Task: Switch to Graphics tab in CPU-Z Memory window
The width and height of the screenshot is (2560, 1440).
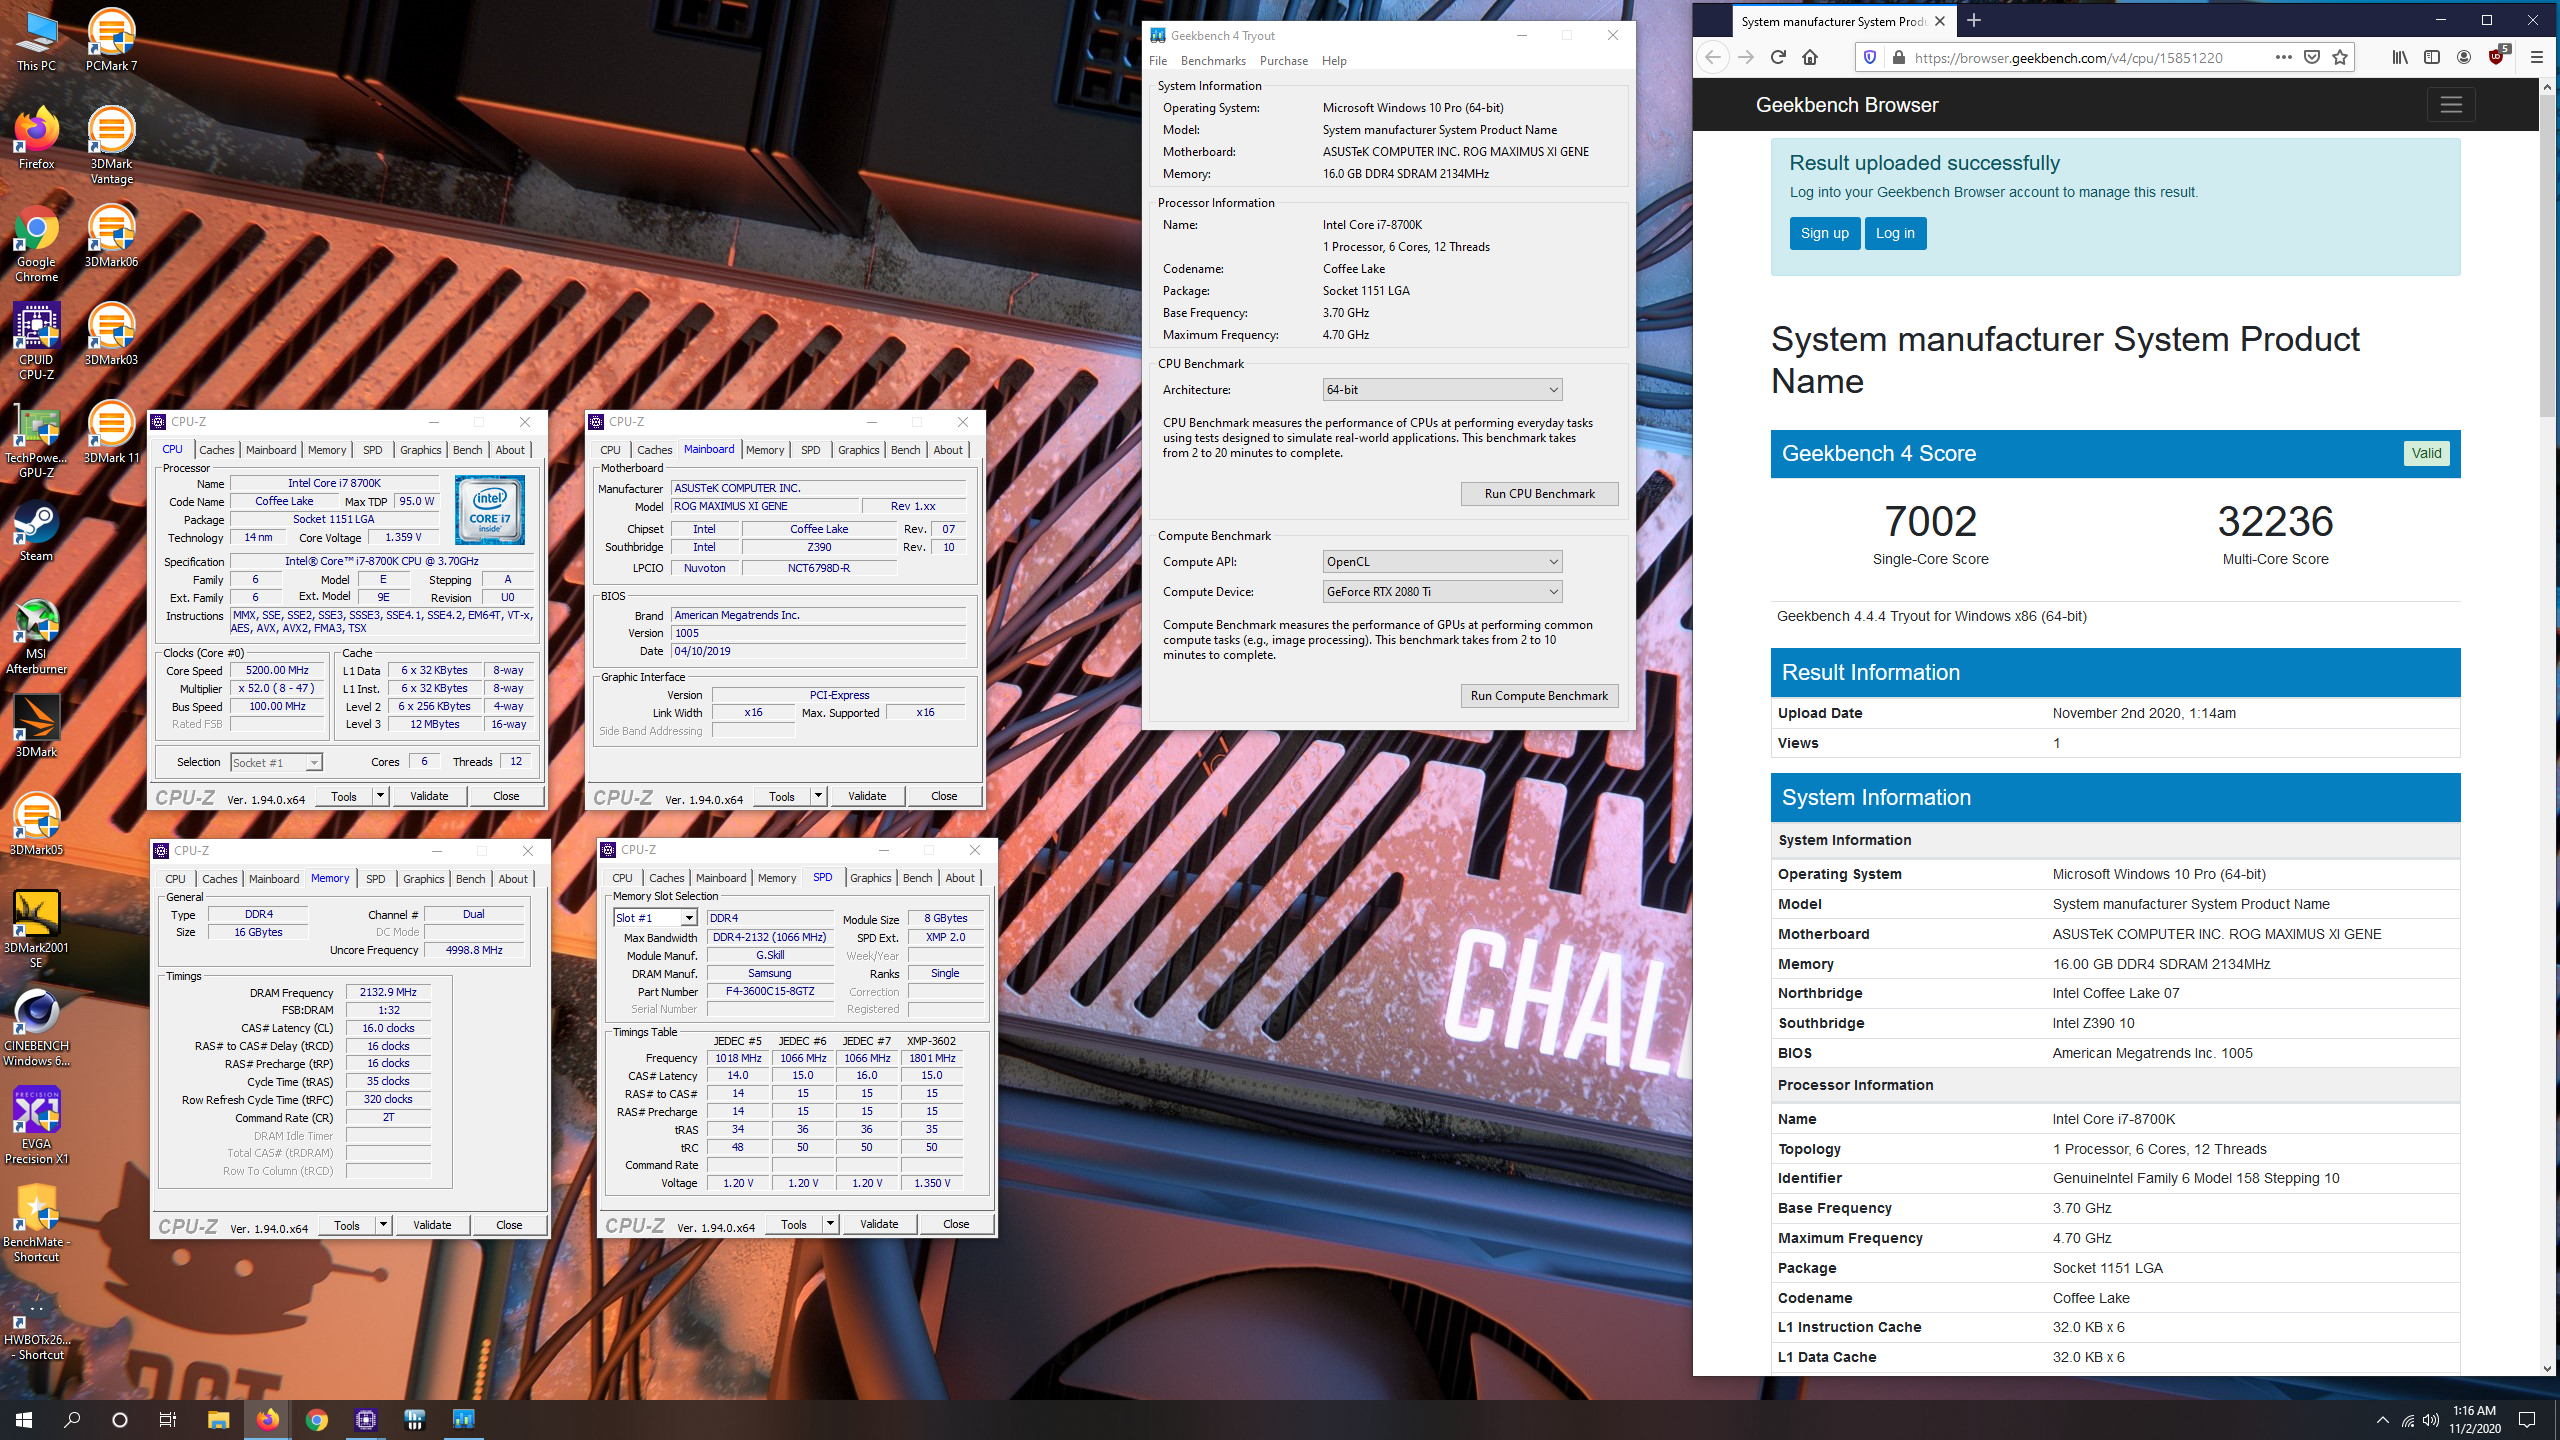Action: point(424,879)
